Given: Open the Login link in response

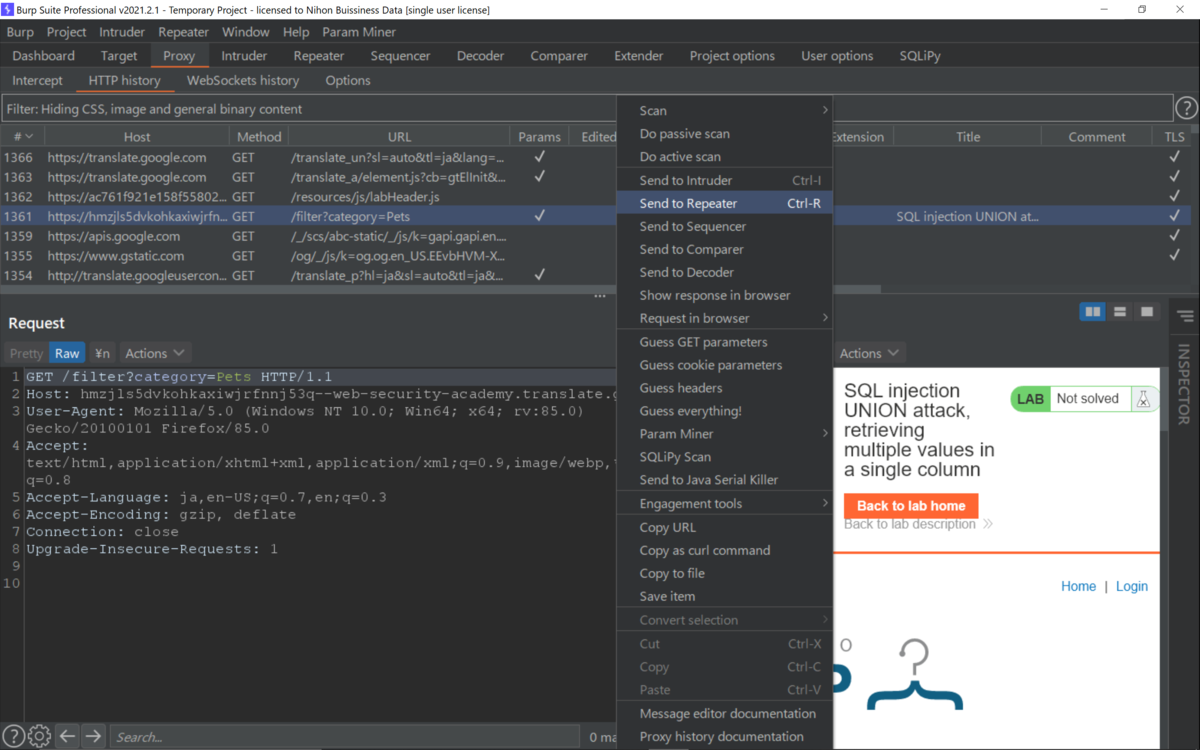Looking at the screenshot, I should pos(1132,586).
